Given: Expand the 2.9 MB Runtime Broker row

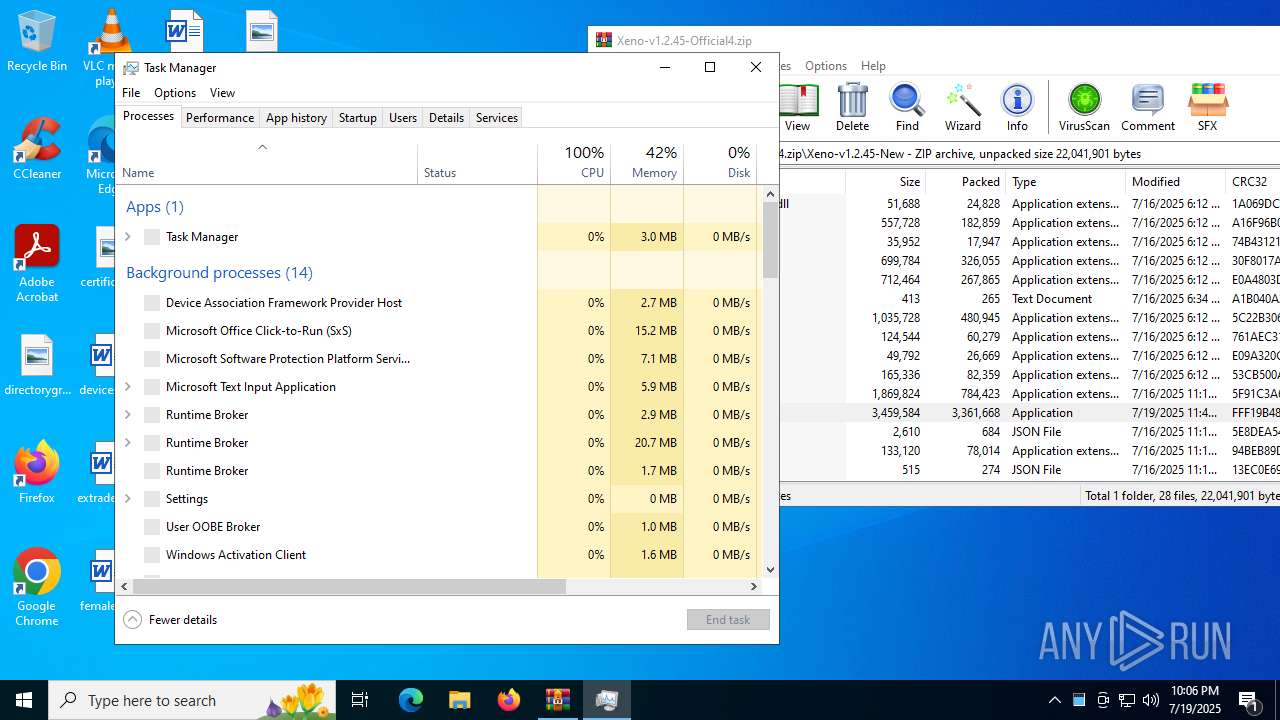Looking at the screenshot, I should [x=128, y=415].
